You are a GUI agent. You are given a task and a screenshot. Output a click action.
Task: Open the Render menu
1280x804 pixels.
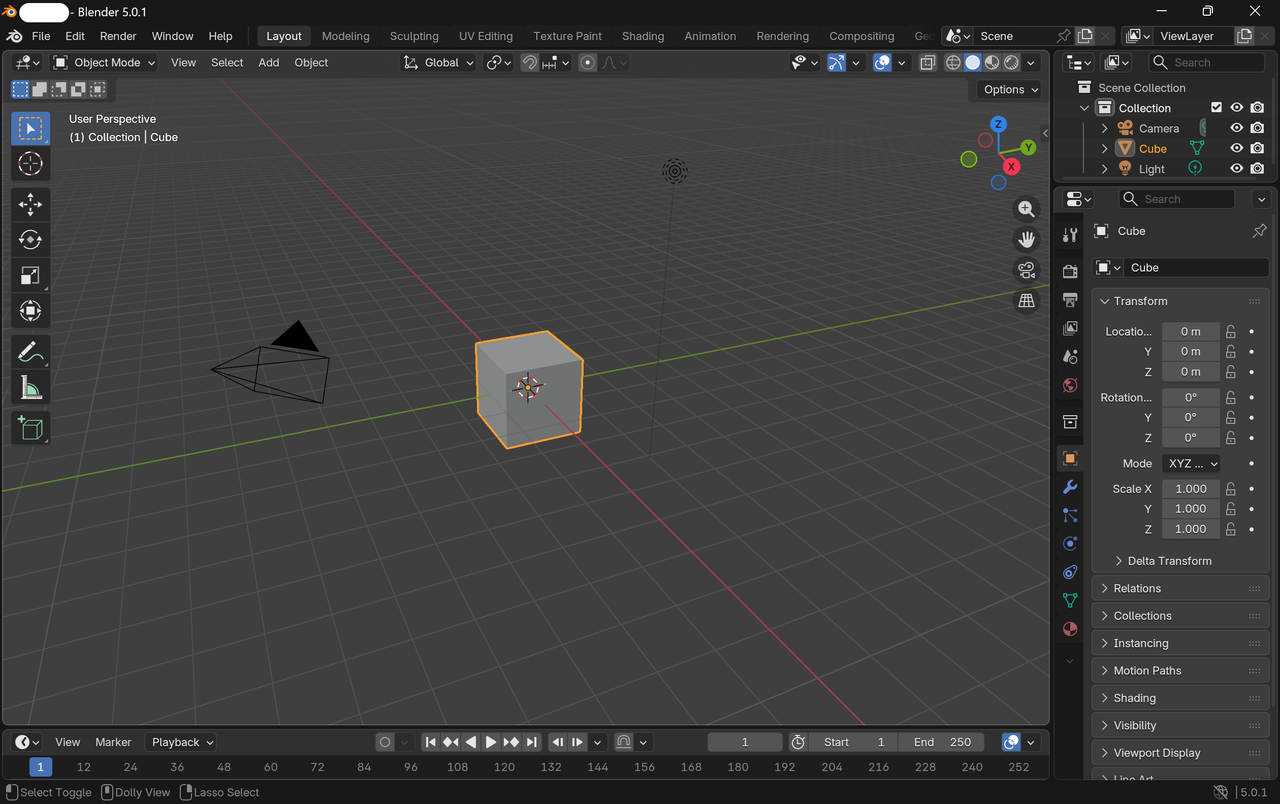pyautogui.click(x=118, y=36)
